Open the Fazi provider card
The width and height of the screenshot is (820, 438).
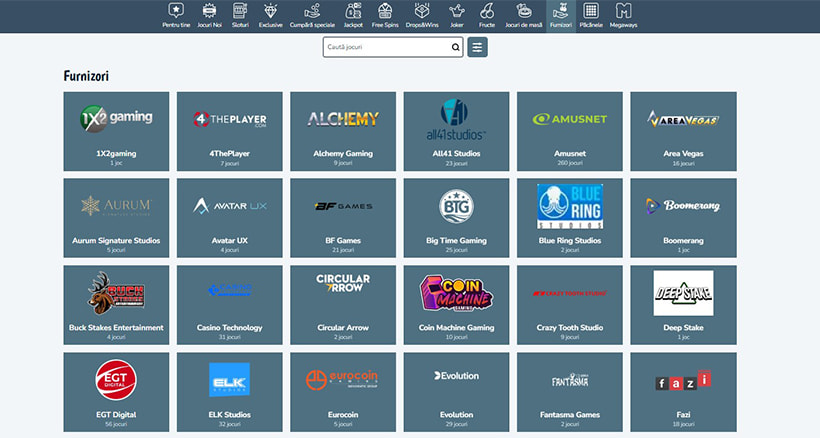pos(683,392)
